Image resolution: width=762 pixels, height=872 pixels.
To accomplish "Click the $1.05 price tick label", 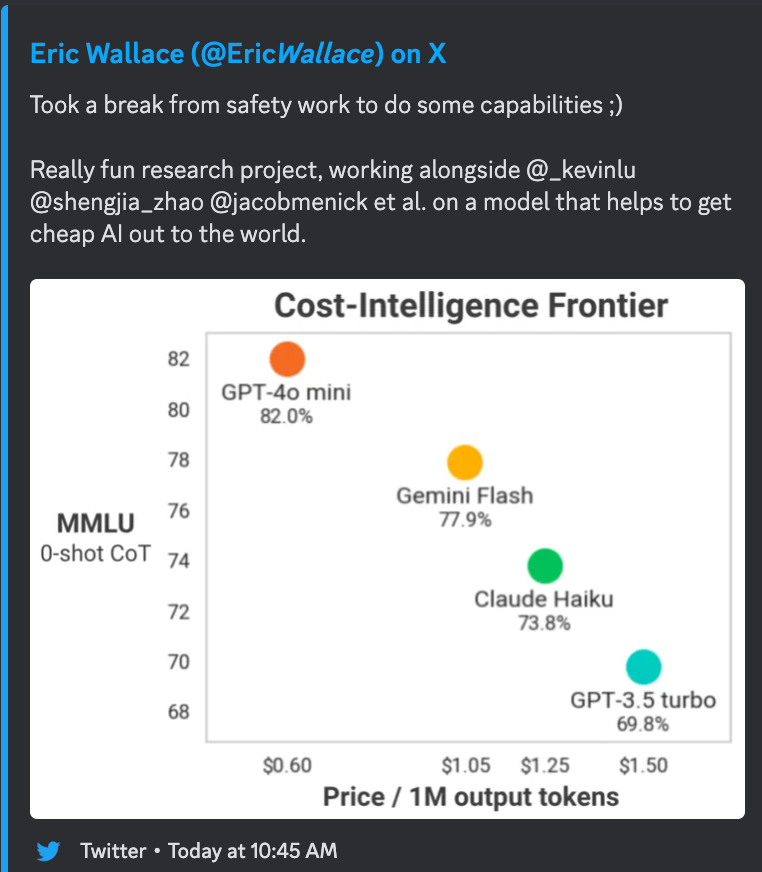I will tap(466, 766).
